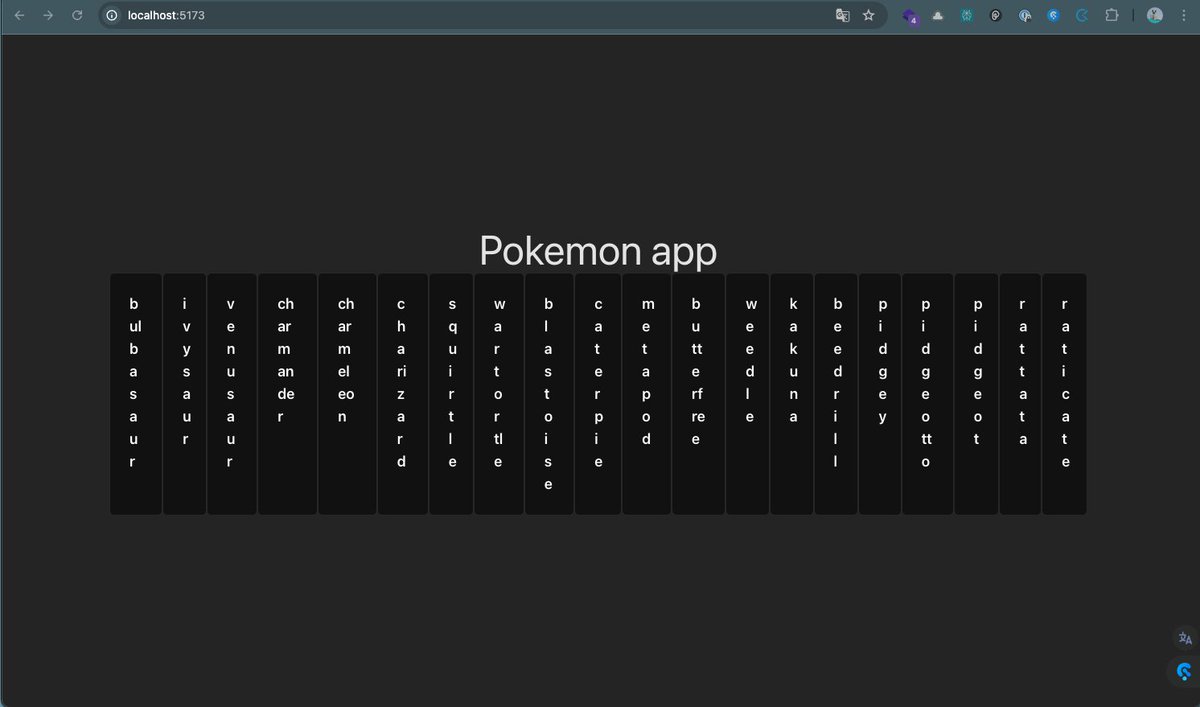This screenshot has width=1200, height=707.
Task: Click the pidgeotto card
Action: coord(927,394)
